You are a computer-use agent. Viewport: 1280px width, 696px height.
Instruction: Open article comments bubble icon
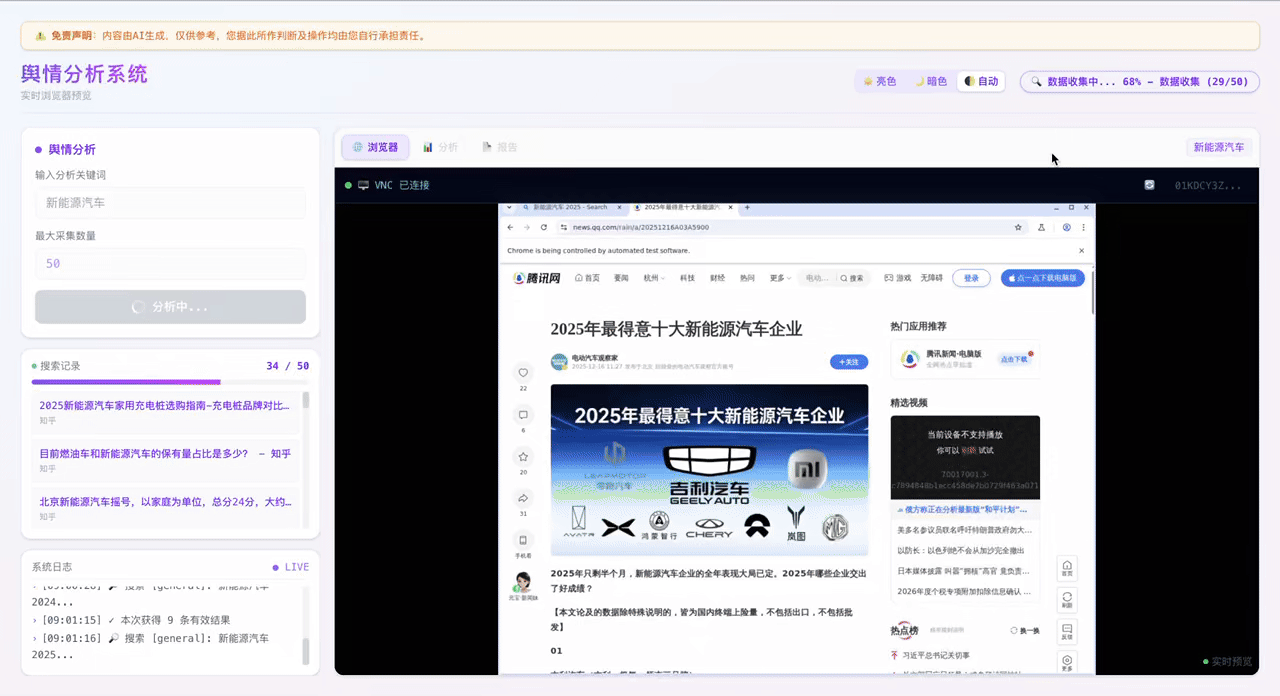[522, 414]
